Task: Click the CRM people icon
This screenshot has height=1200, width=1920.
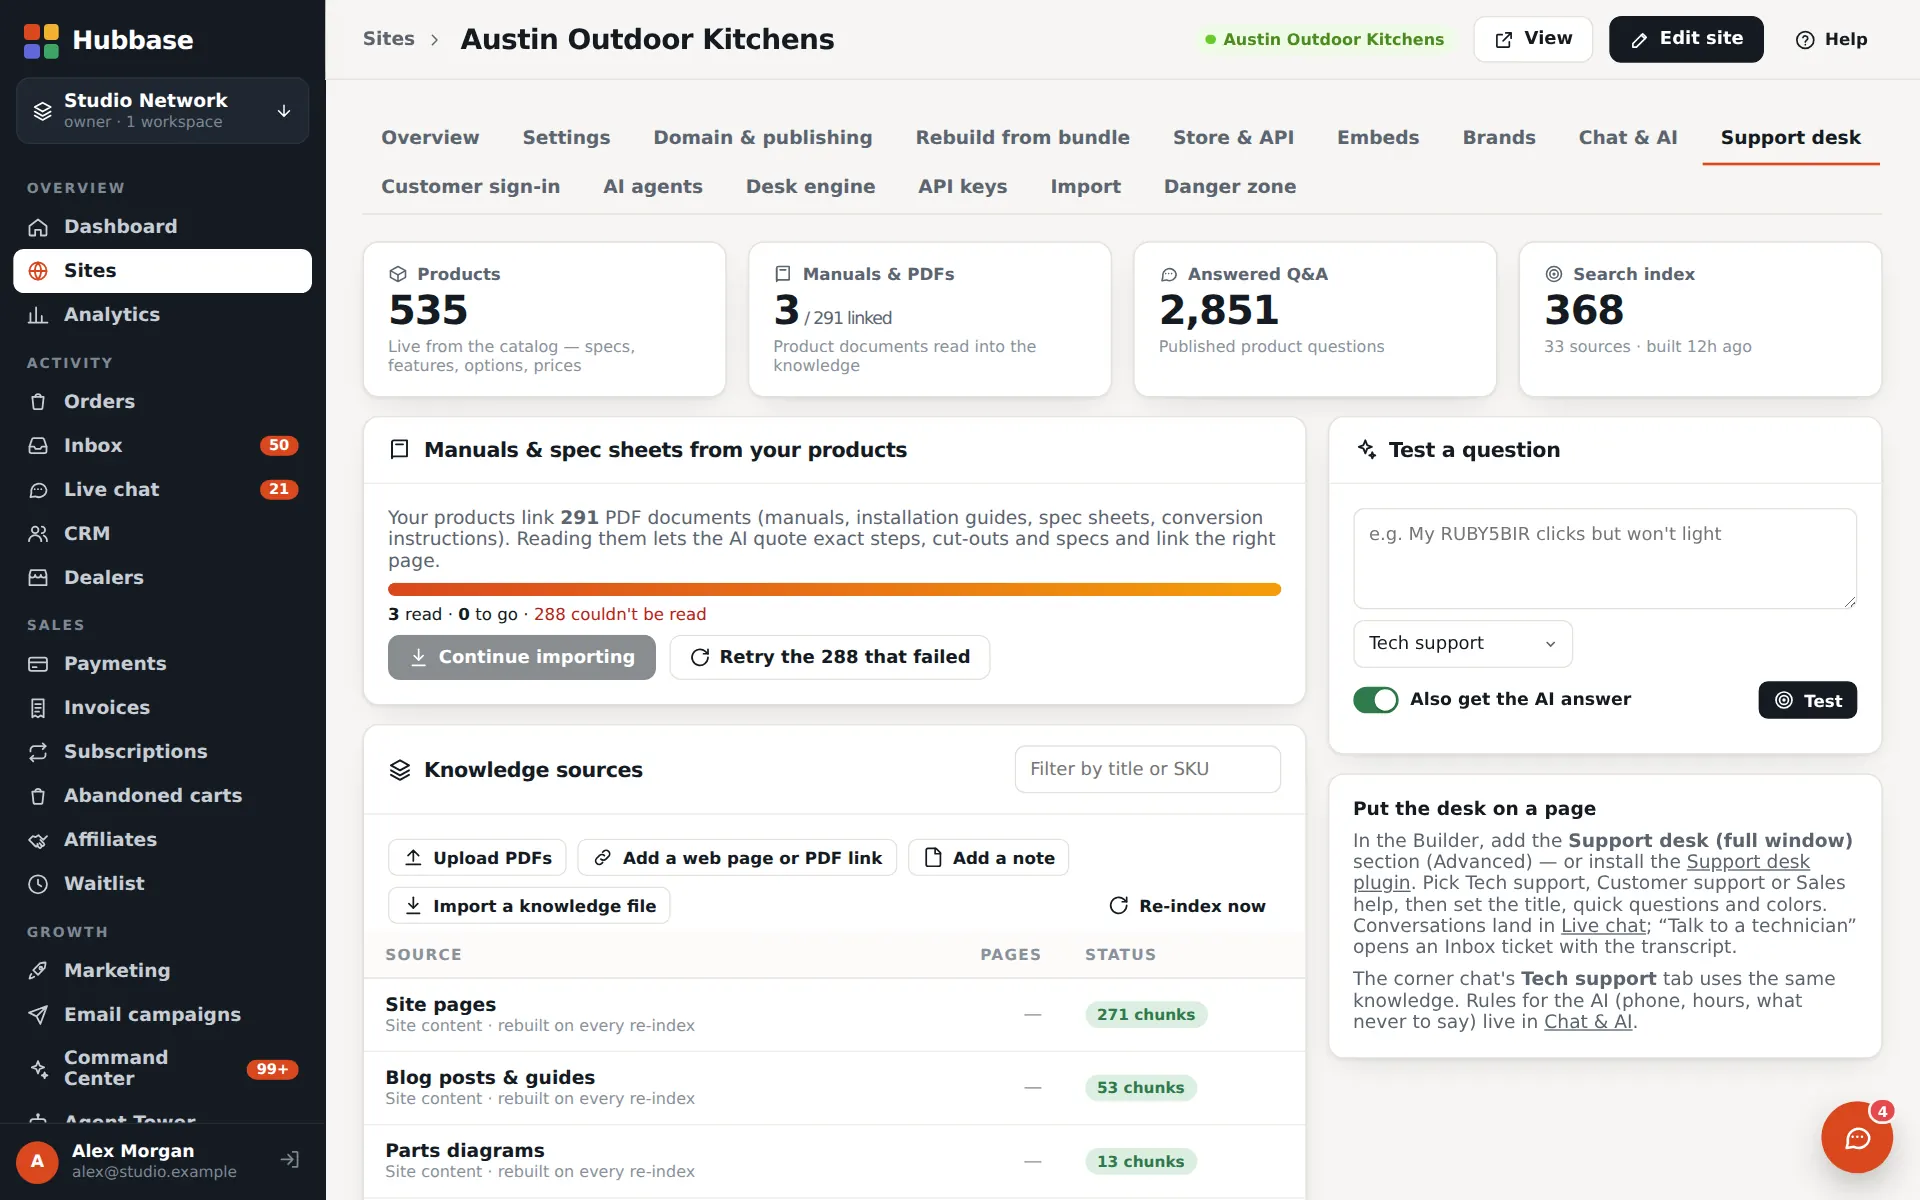Action: tap(38, 534)
